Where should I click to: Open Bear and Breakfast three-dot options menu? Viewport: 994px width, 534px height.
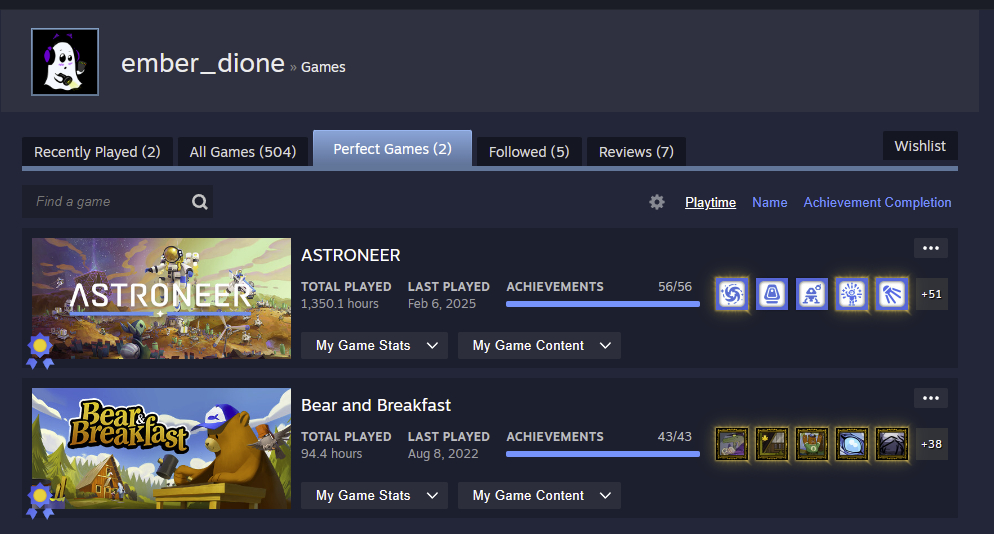[x=931, y=398]
